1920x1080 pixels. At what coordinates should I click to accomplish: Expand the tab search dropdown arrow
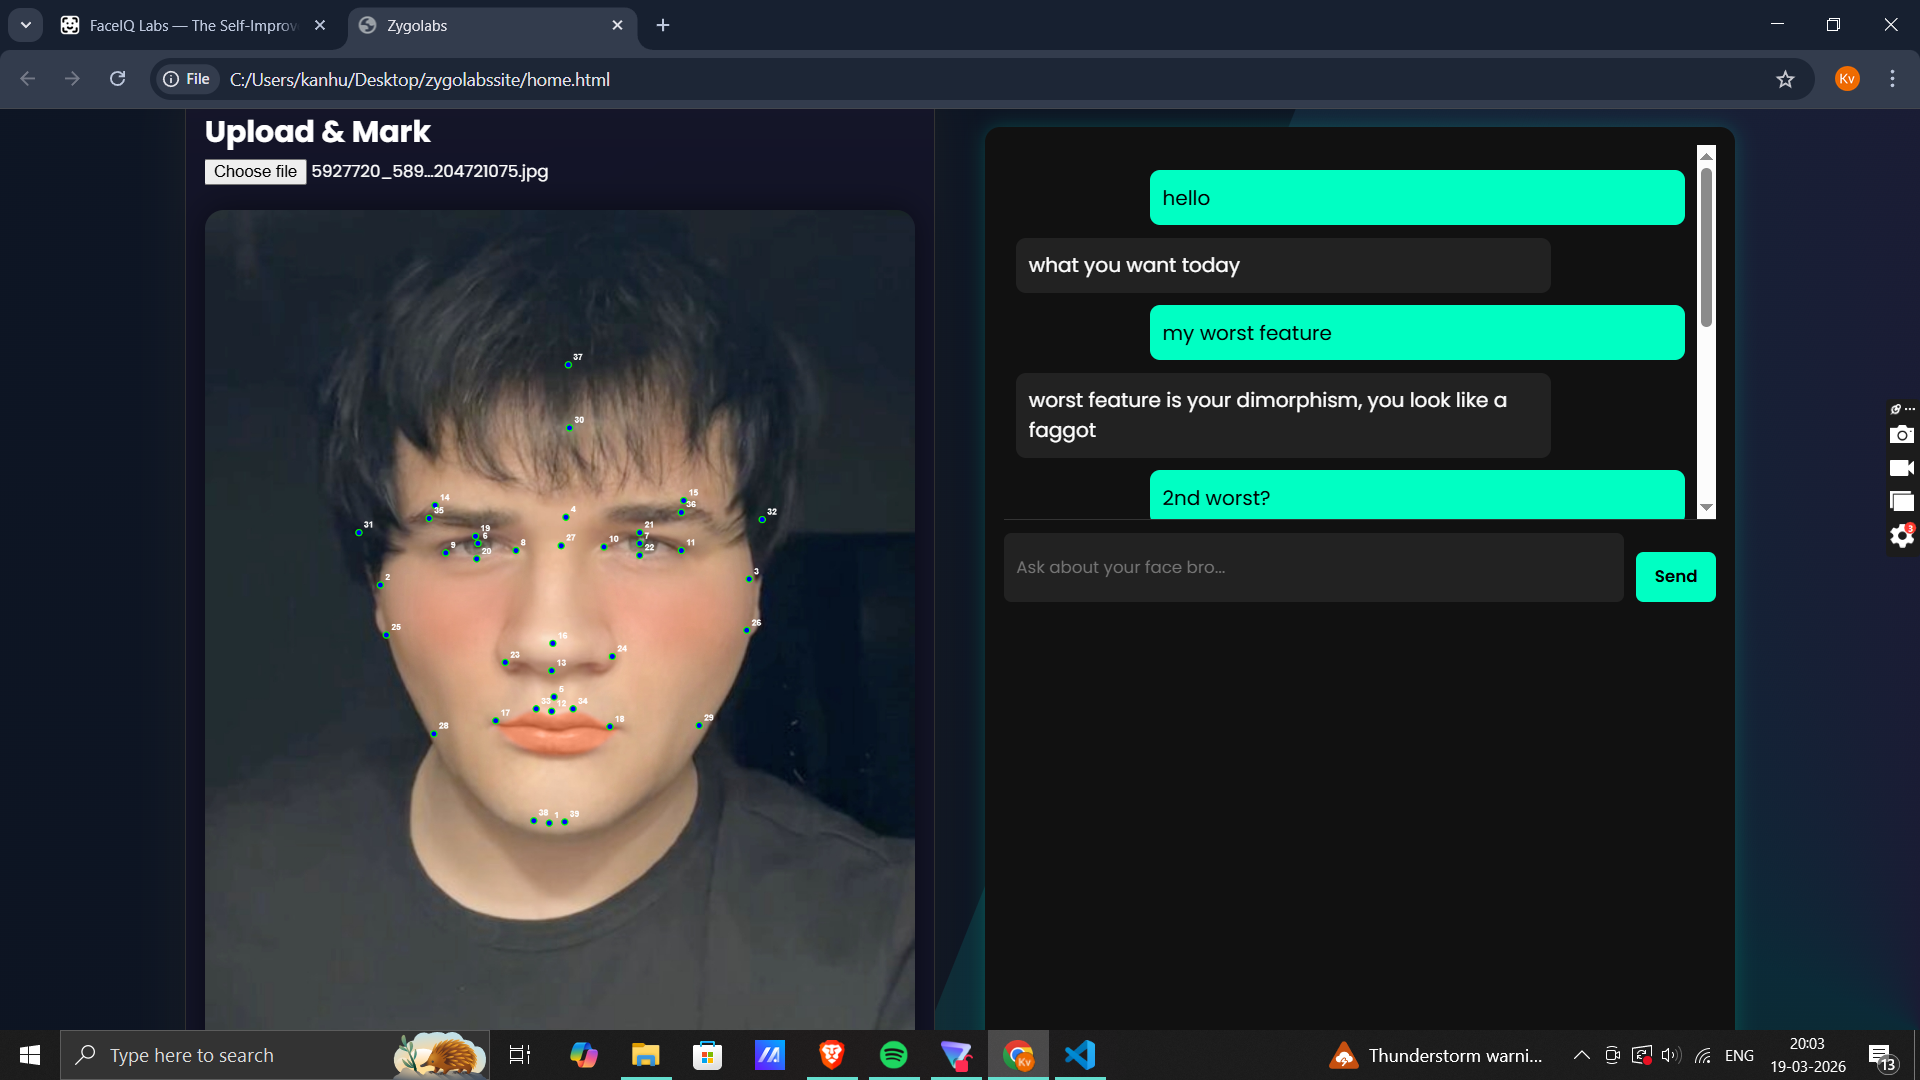point(26,25)
